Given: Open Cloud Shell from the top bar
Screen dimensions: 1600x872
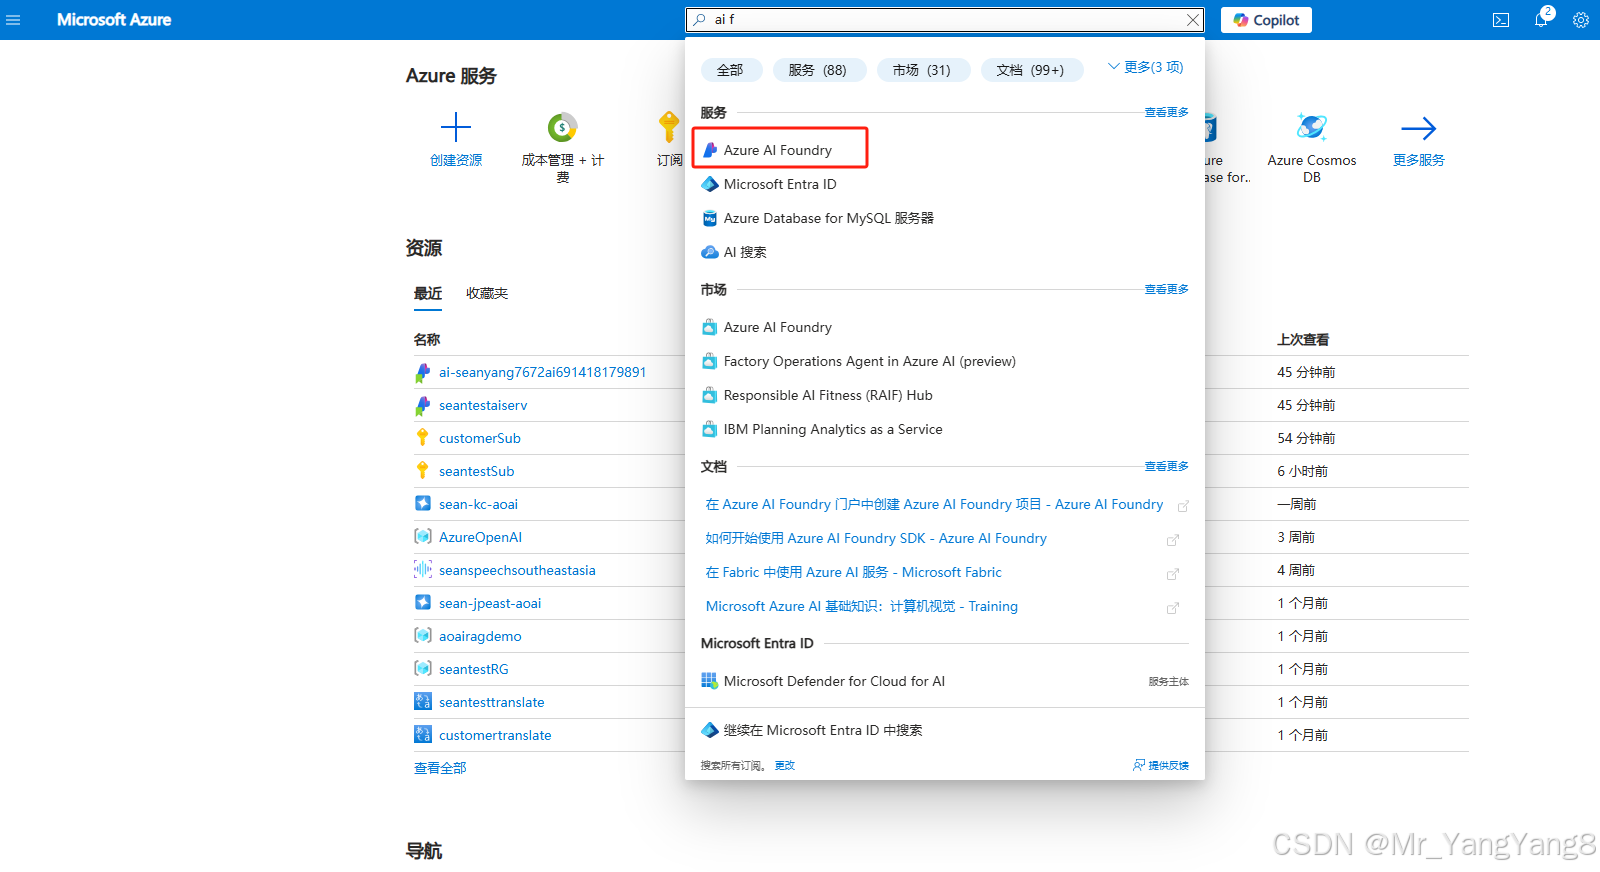Looking at the screenshot, I should (1501, 20).
